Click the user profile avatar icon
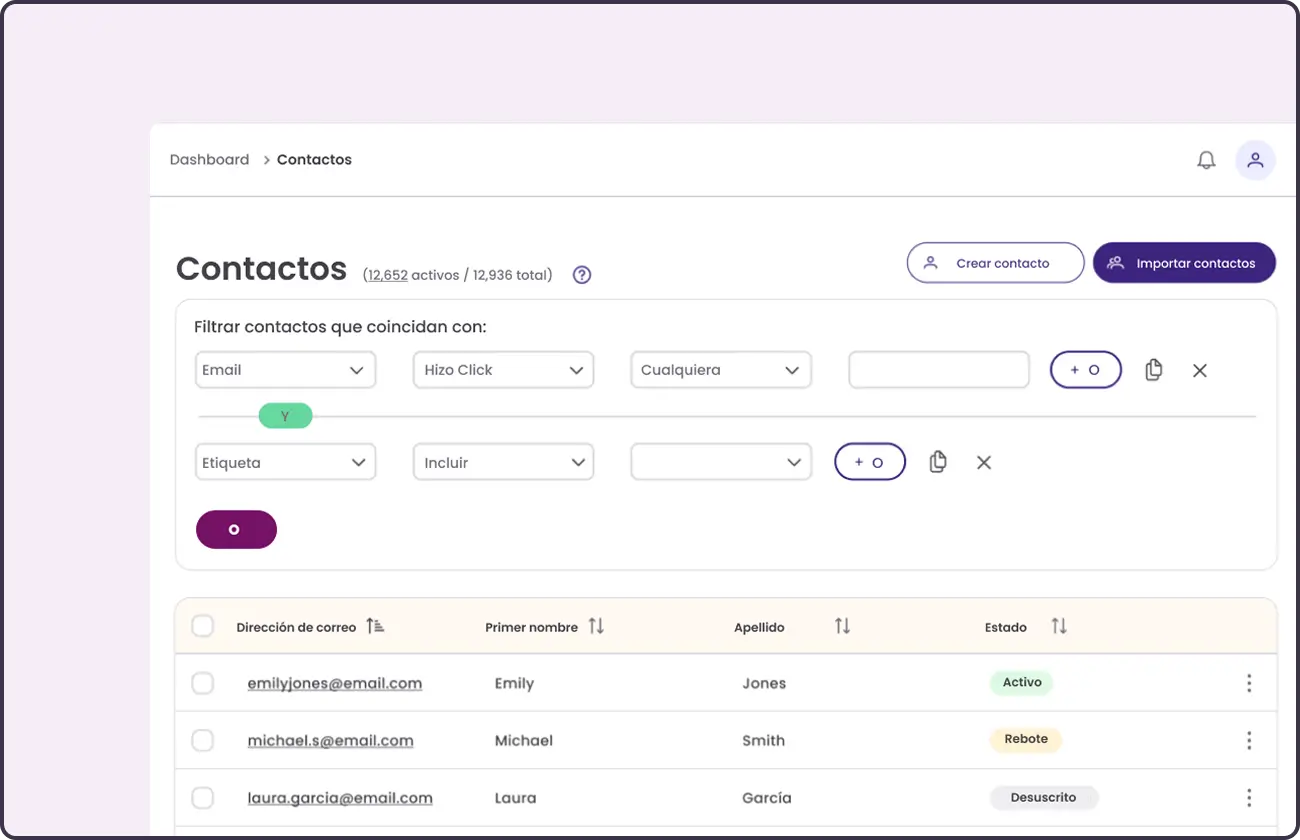 click(x=1255, y=160)
